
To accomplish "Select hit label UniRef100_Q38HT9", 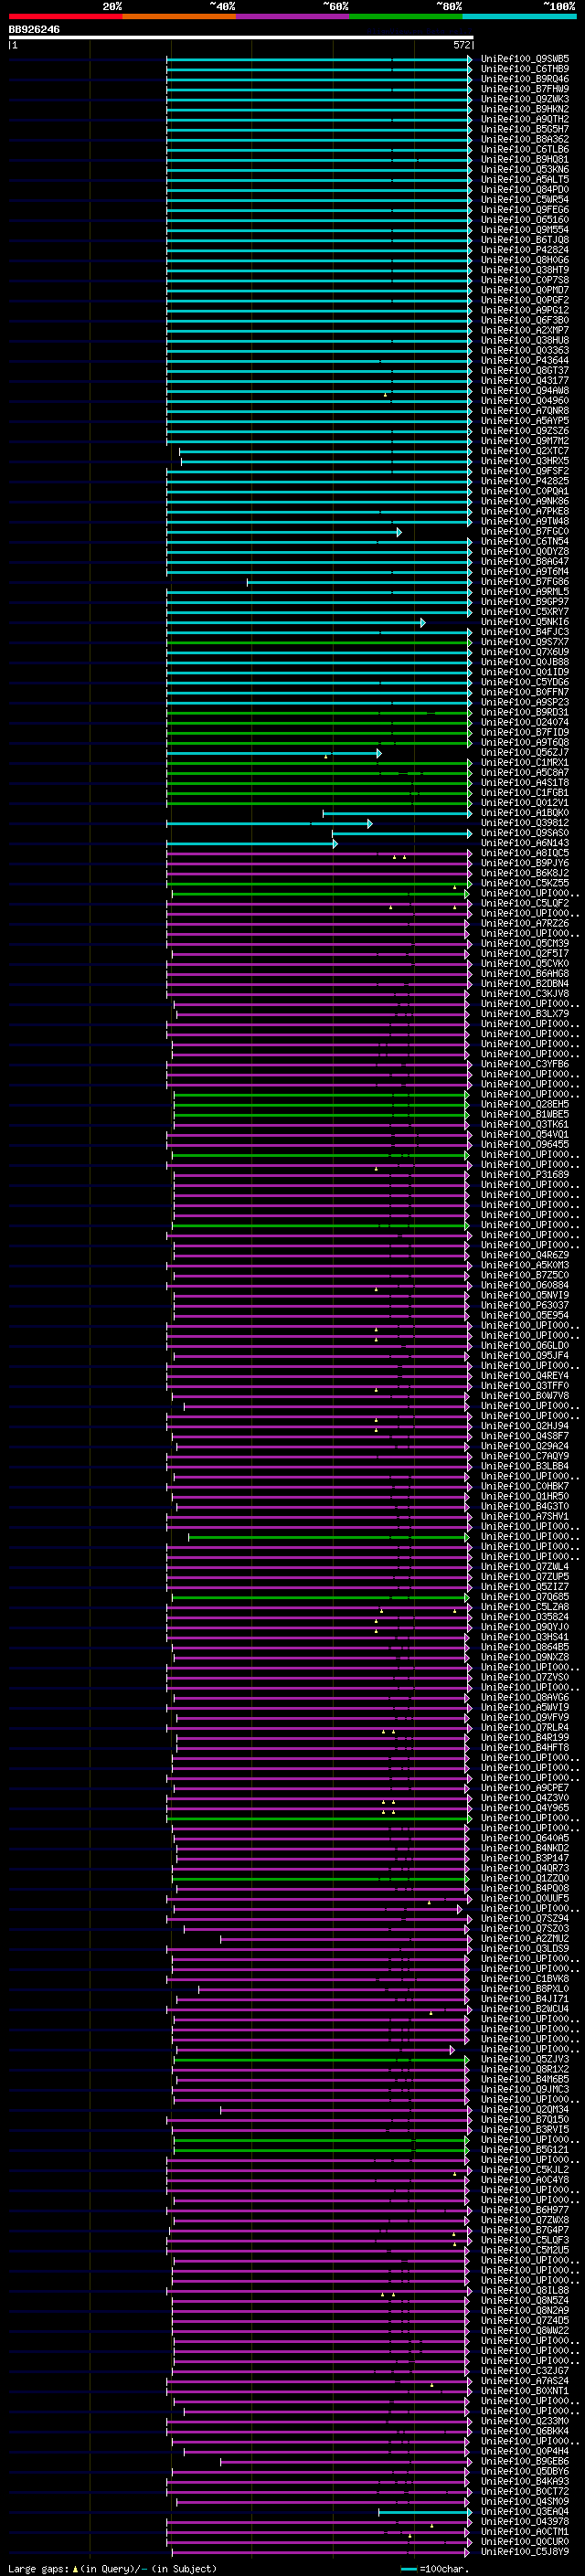I will click(x=524, y=270).
